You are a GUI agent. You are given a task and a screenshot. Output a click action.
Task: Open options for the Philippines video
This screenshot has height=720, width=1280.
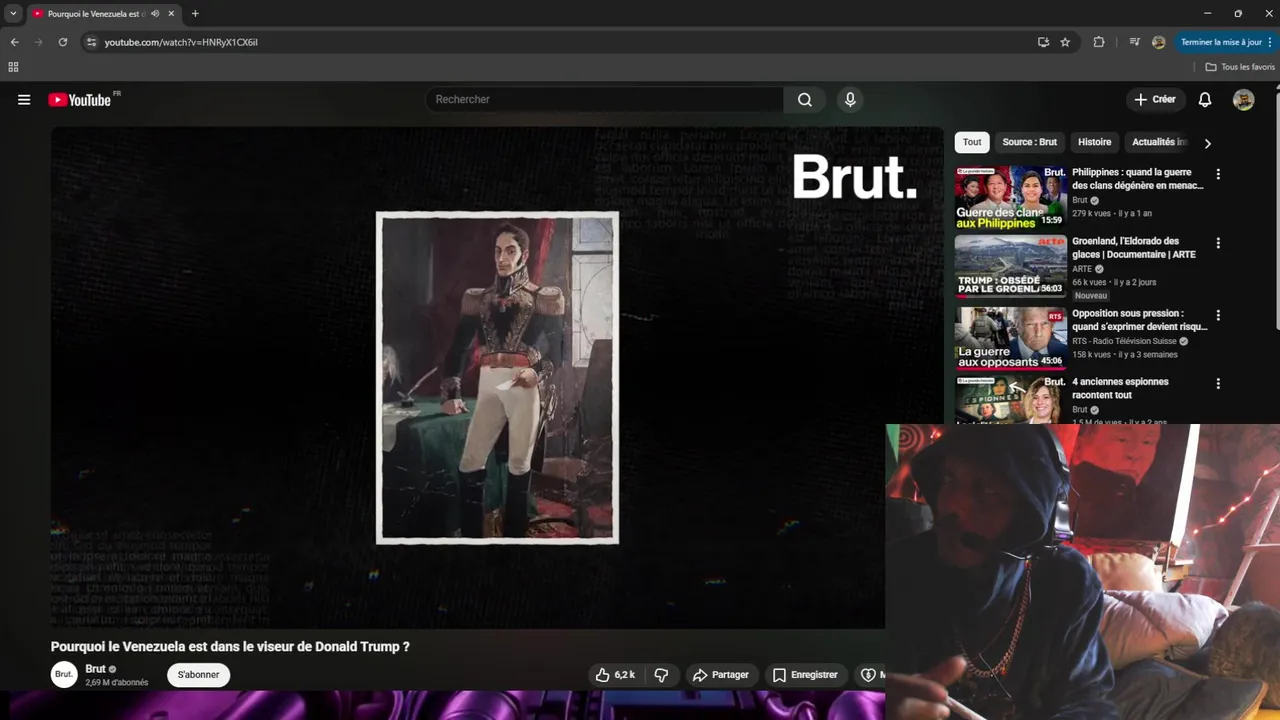point(1218,174)
